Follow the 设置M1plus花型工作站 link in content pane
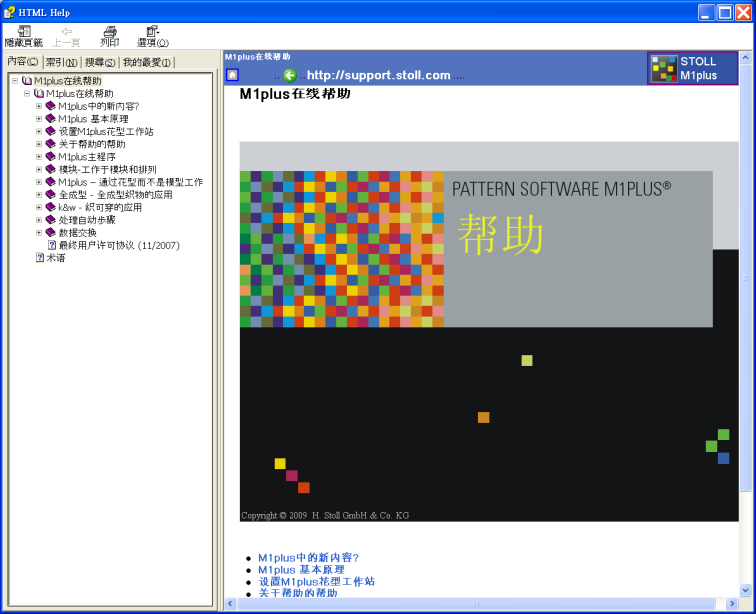The width and height of the screenshot is (756, 614). point(316,581)
